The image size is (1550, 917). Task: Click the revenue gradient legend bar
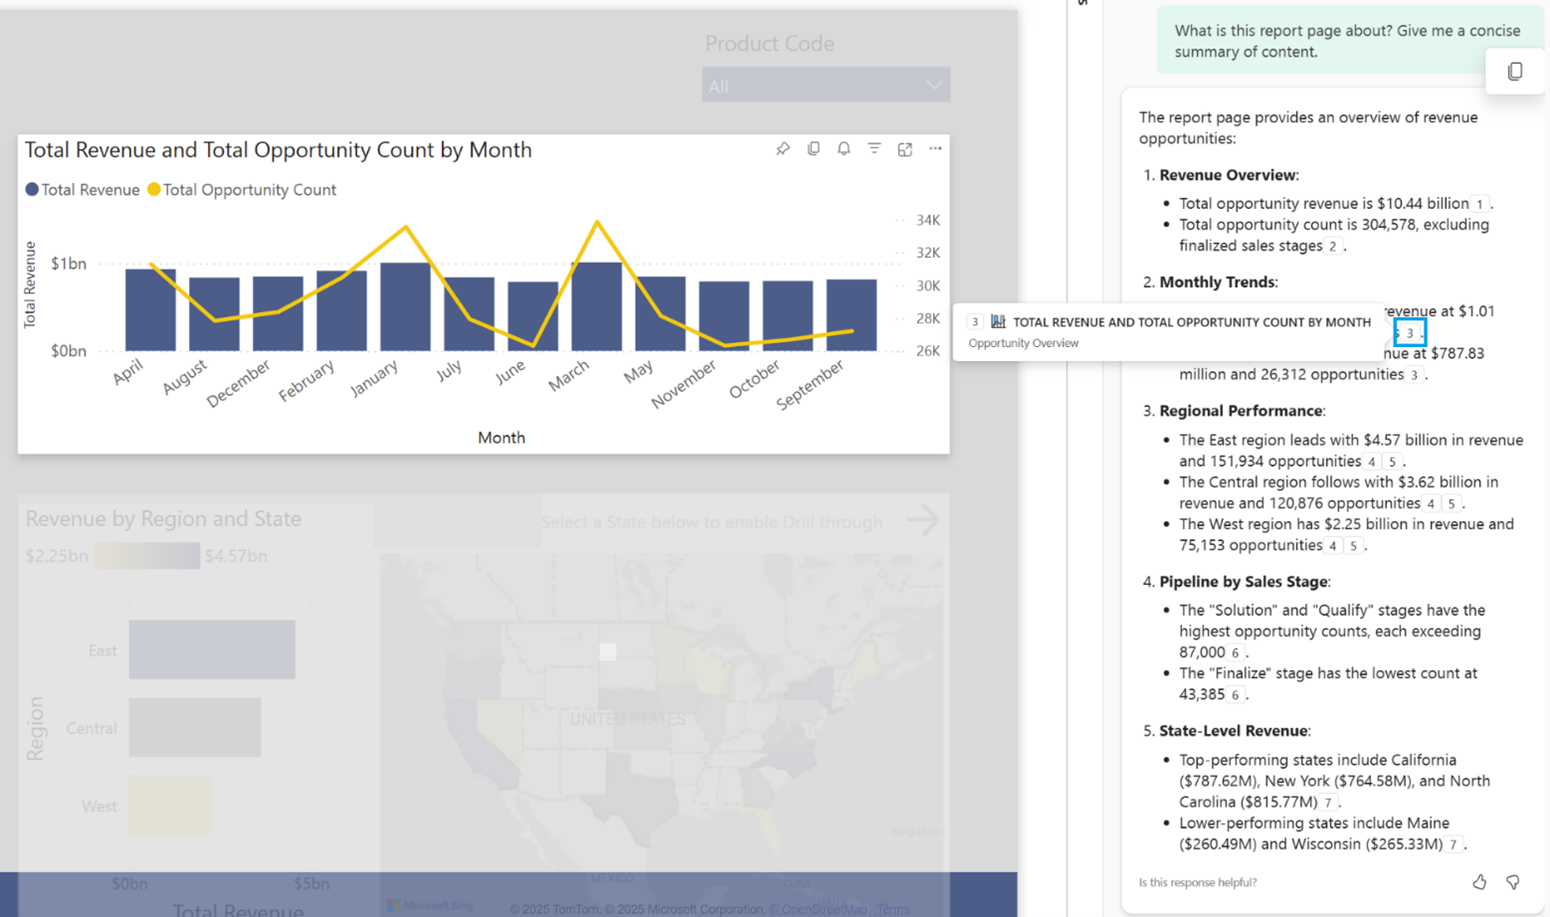146,556
